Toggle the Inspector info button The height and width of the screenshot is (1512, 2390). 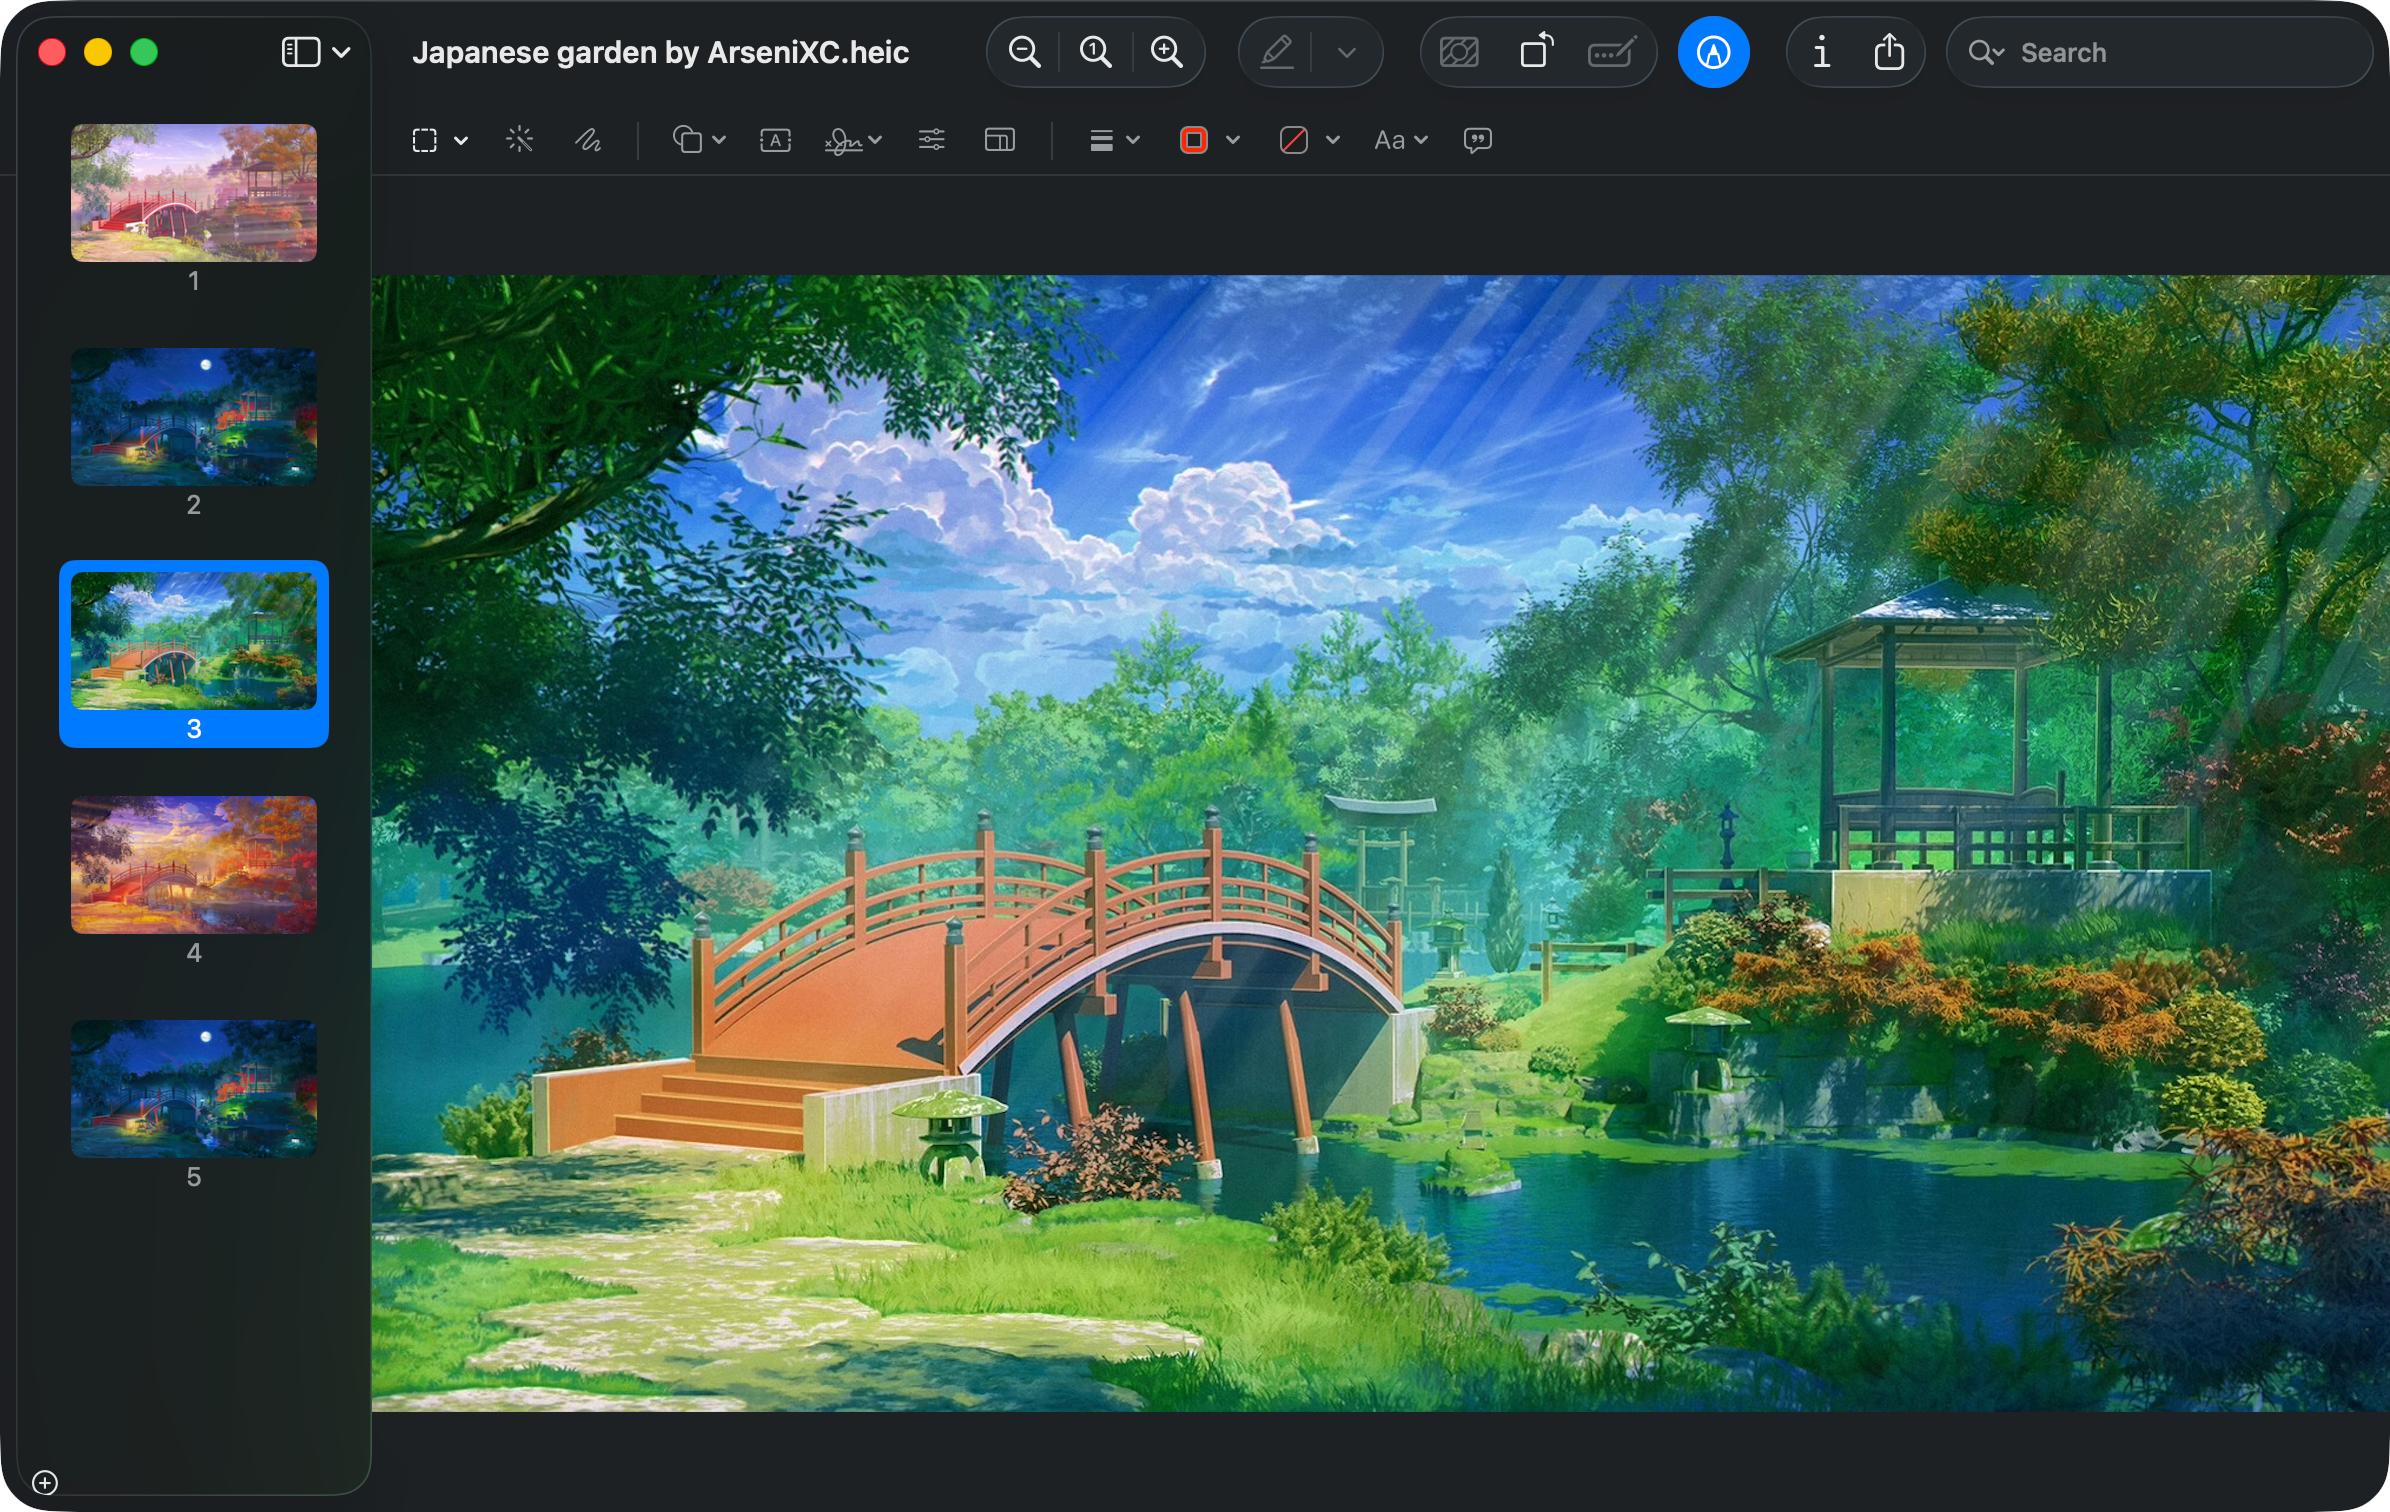(1821, 52)
